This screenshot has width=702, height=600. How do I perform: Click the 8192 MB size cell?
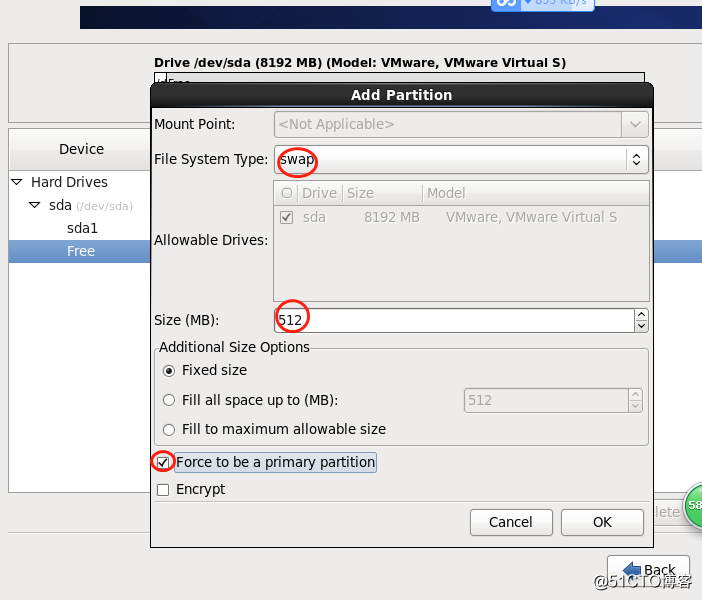(392, 218)
